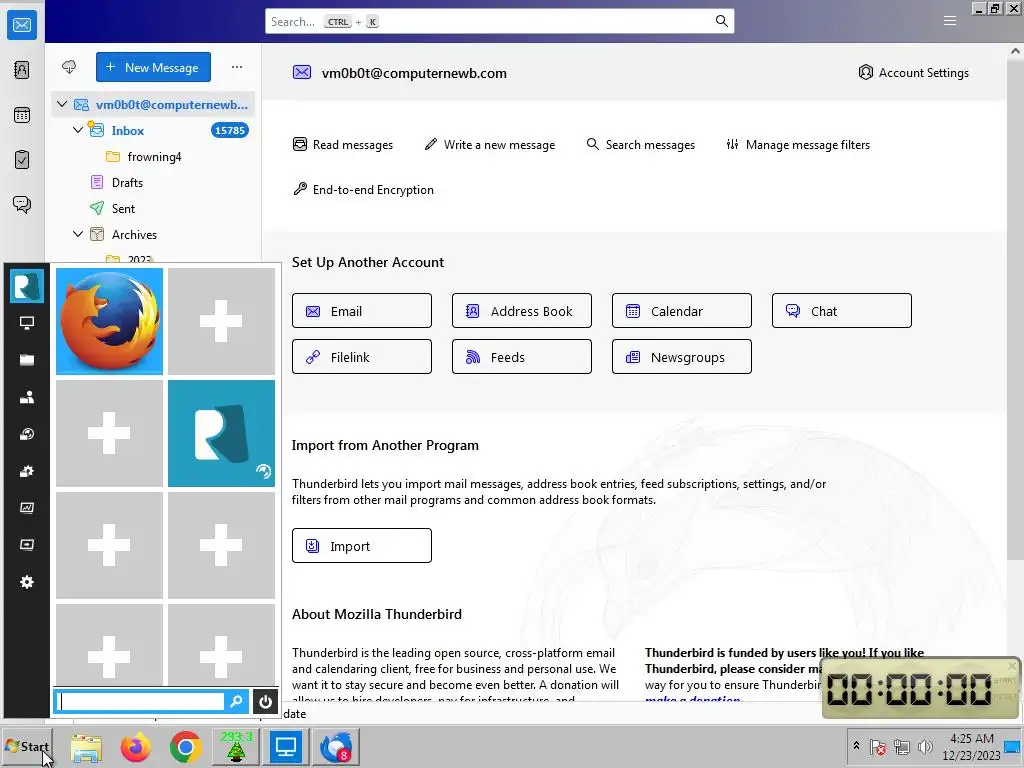Click the Start button on the taskbar
Image resolution: width=1024 pixels, height=768 pixels.
pos(26,746)
